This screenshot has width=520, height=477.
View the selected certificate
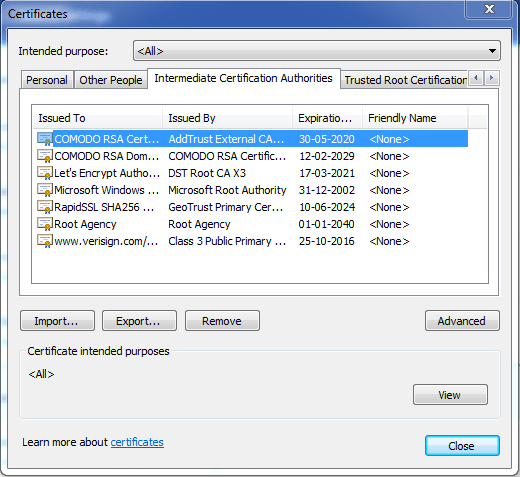tap(450, 395)
